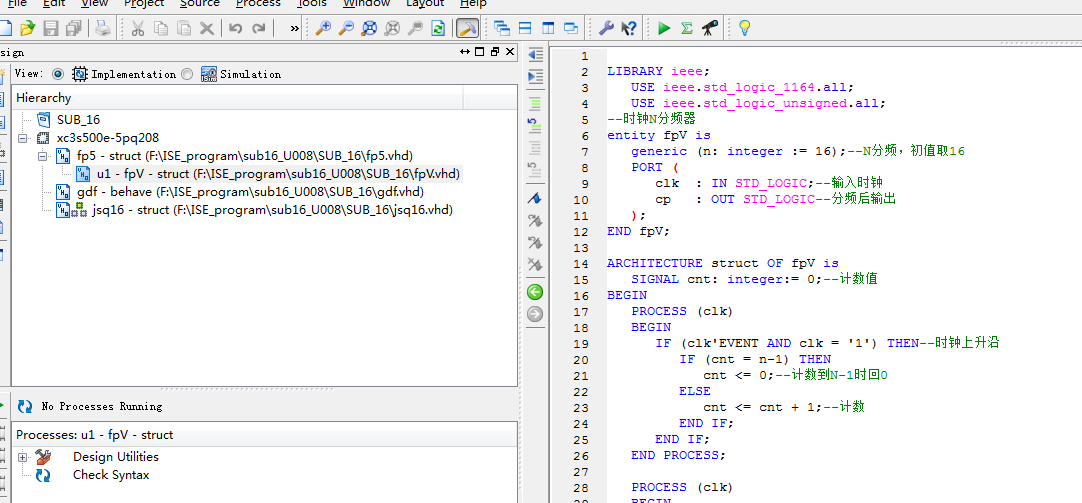Toggle the highlighted find tool button

466,28
